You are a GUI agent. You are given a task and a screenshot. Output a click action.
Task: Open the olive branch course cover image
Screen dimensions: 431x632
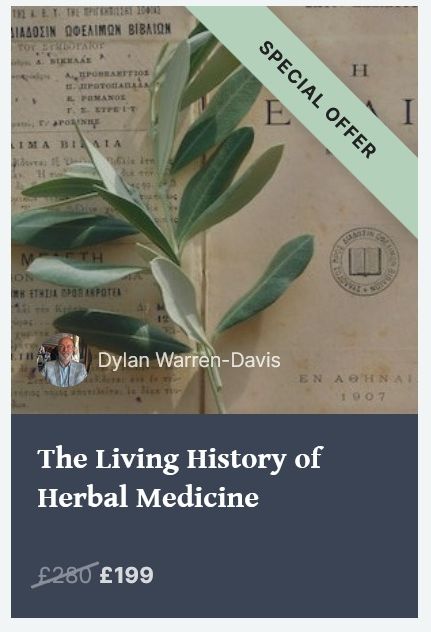pyautogui.click(x=214, y=210)
